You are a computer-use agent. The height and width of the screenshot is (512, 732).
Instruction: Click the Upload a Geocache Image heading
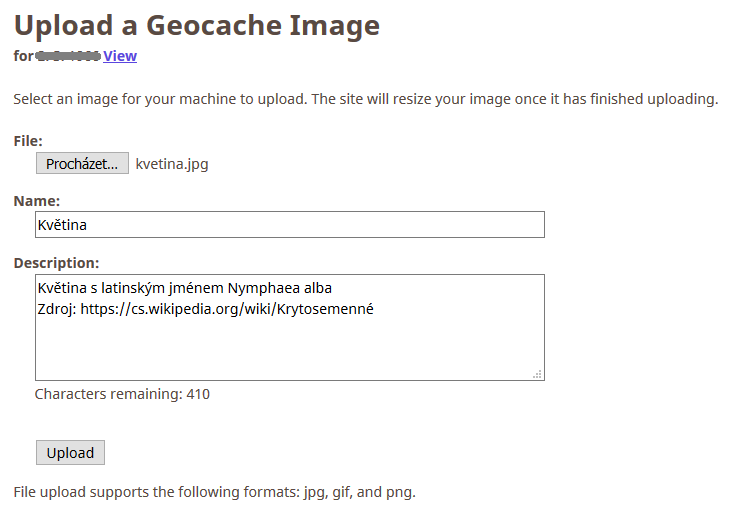tap(197, 25)
